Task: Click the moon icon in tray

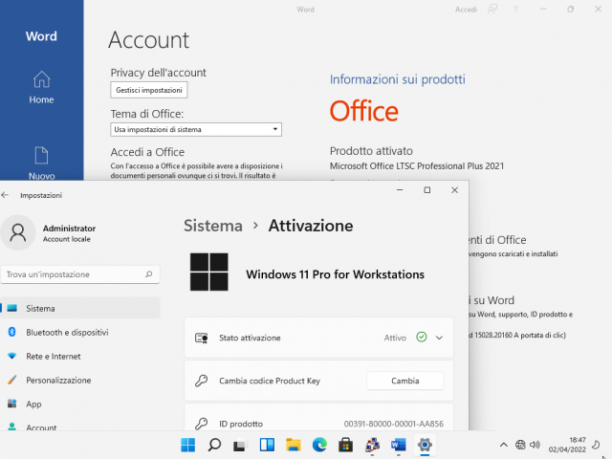Action: 596,445
